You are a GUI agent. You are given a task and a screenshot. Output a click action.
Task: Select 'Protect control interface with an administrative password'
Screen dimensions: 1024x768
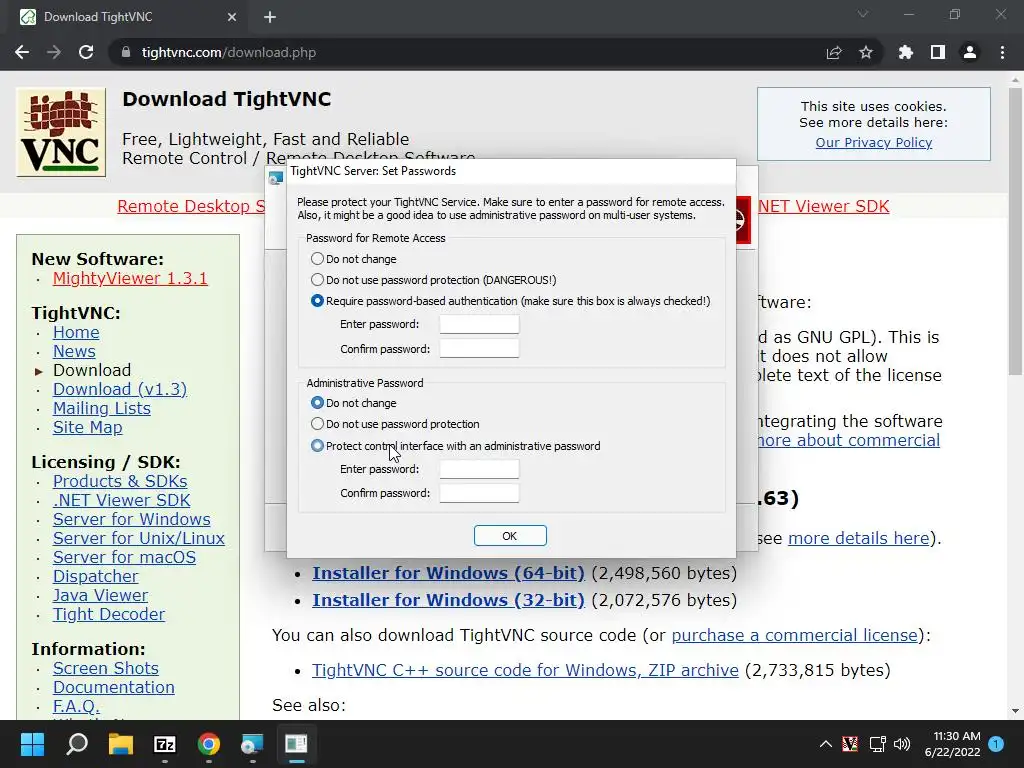pyautogui.click(x=455, y=446)
